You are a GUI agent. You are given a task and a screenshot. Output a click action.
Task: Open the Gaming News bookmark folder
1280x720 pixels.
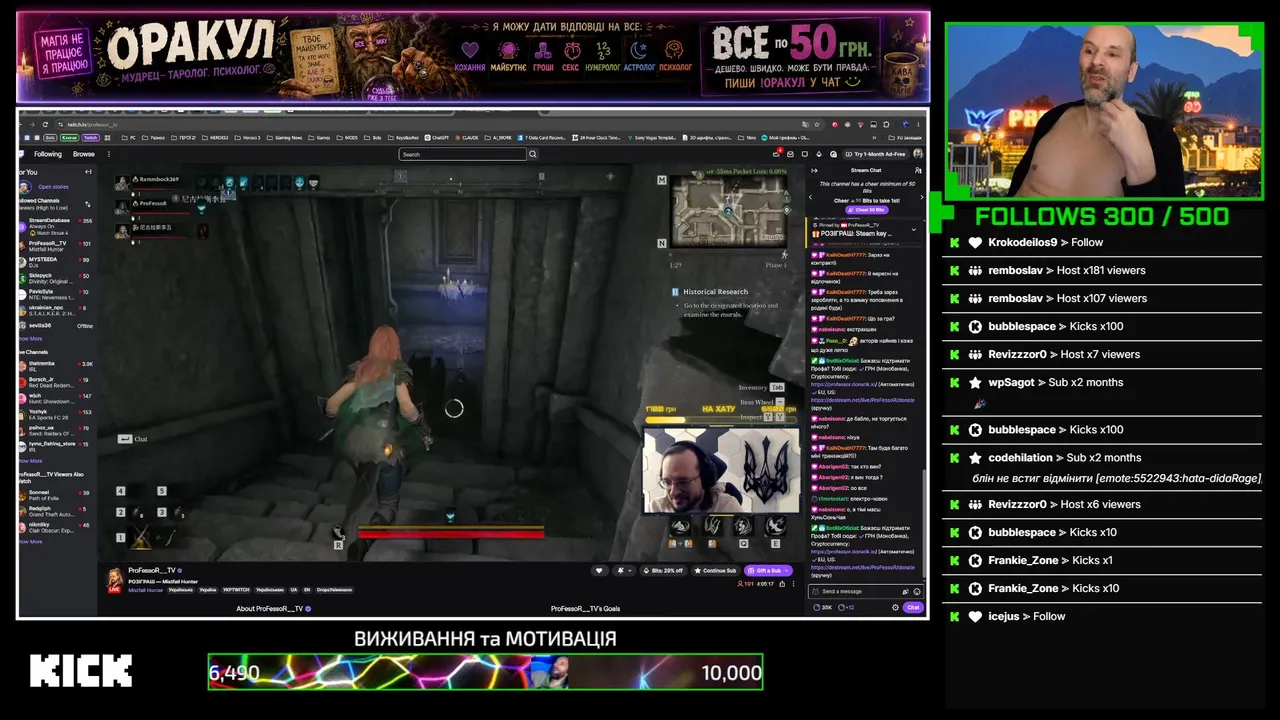coord(285,137)
